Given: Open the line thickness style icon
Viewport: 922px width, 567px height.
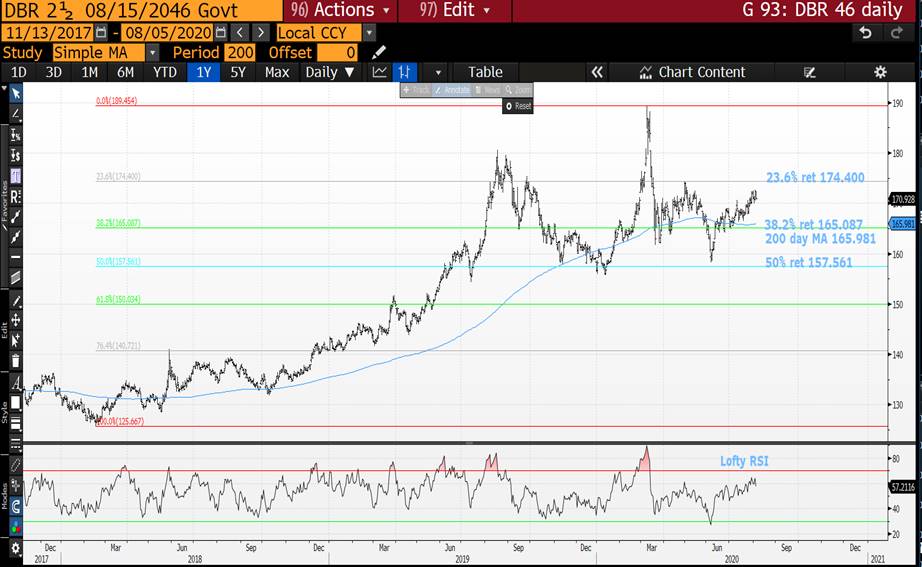Looking at the screenshot, I should coord(16,423).
